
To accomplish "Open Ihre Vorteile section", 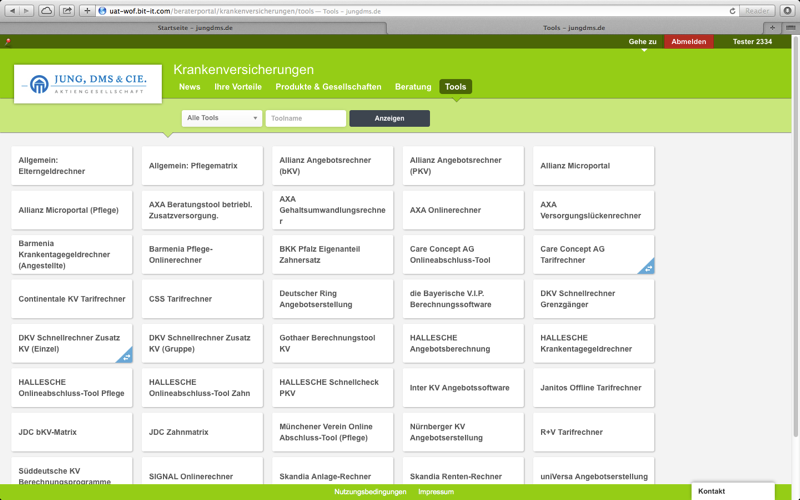I will point(238,87).
